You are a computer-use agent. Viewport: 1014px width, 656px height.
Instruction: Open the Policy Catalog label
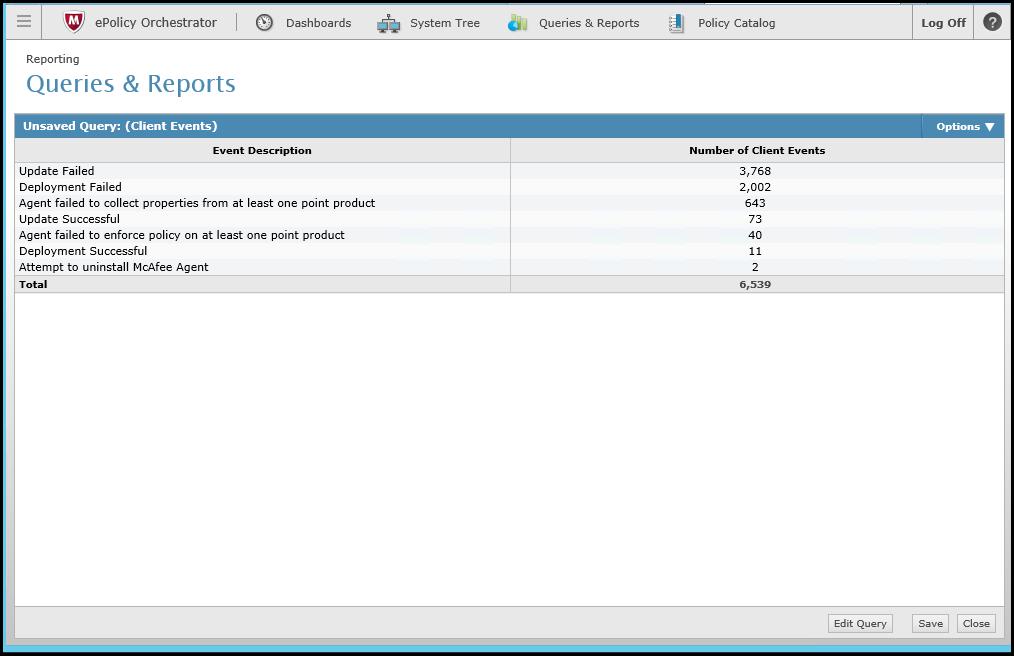pyautogui.click(x=737, y=23)
